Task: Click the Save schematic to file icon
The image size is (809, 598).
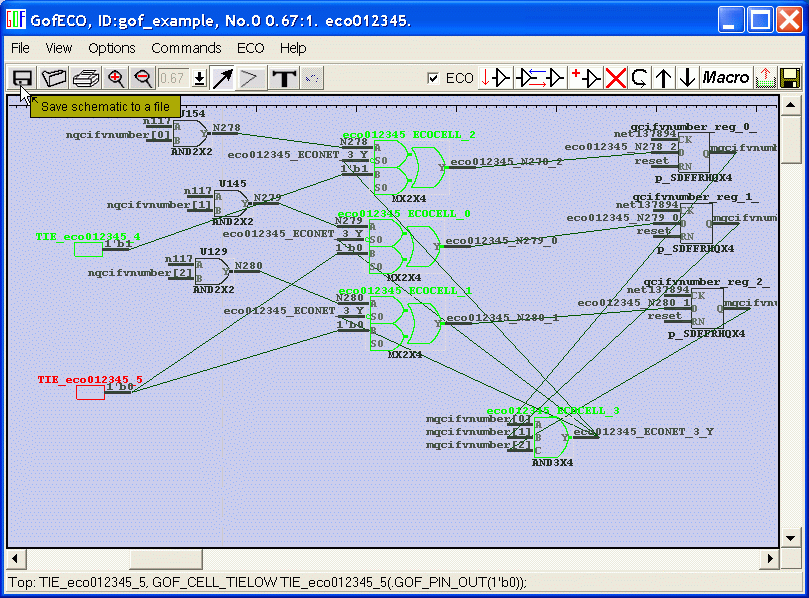Action: (x=22, y=78)
